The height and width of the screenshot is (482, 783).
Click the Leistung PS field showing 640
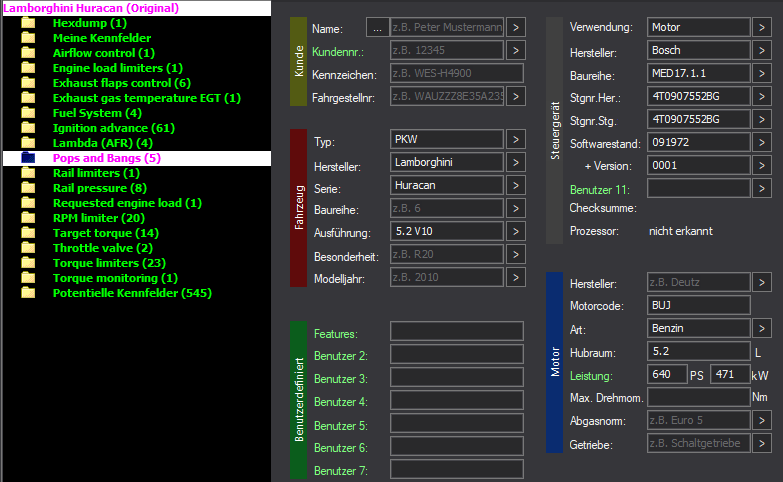(665, 375)
